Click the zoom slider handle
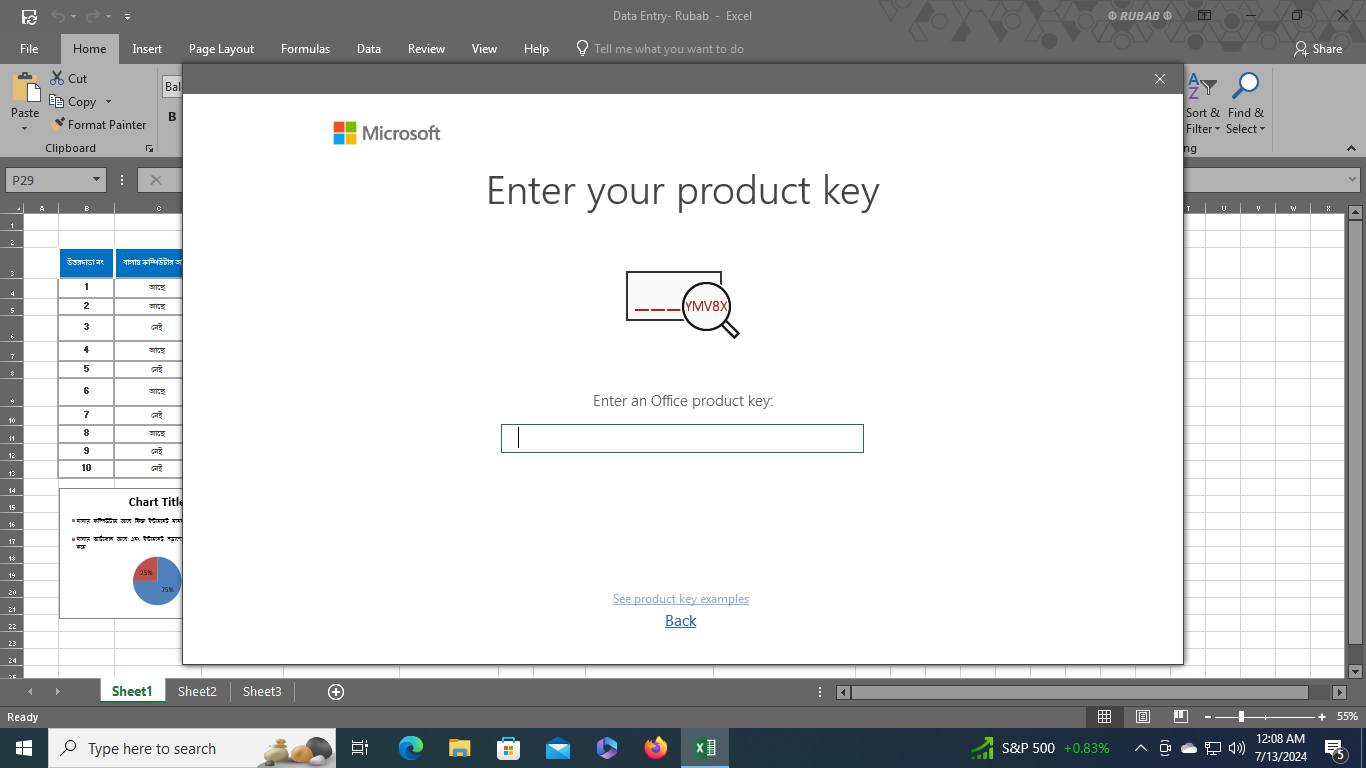This screenshot has height=768, width=1366. (1241, 717)
